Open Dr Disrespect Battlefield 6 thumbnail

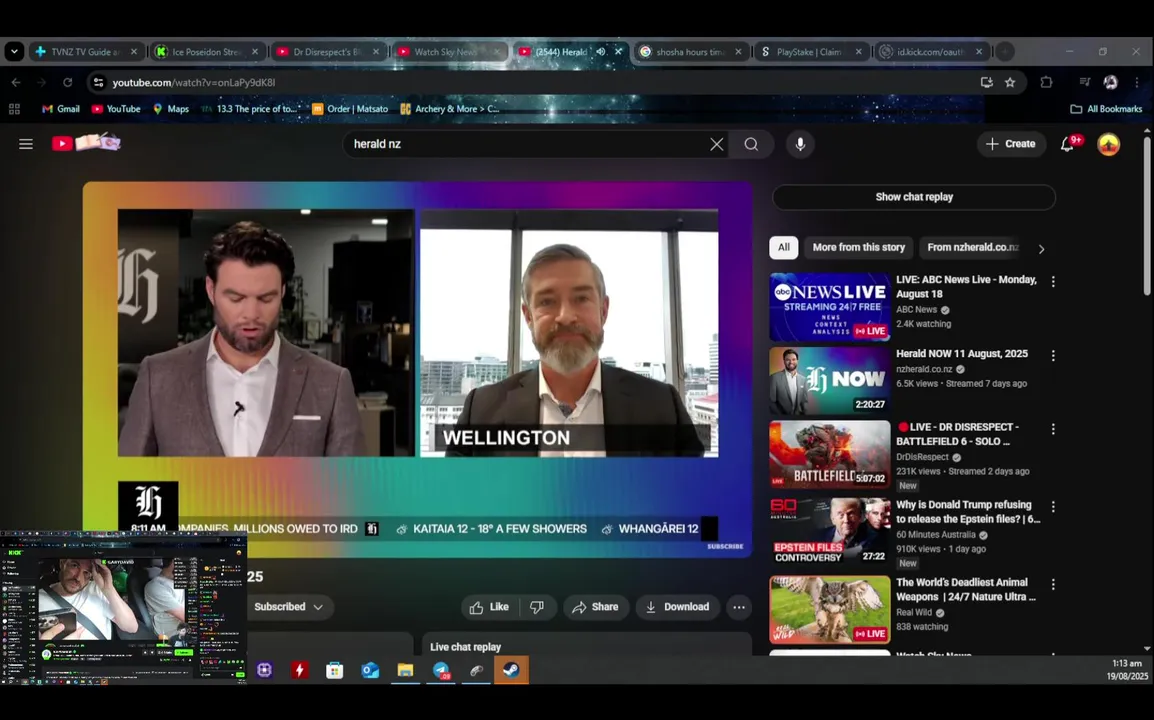[x=829, y=454]
